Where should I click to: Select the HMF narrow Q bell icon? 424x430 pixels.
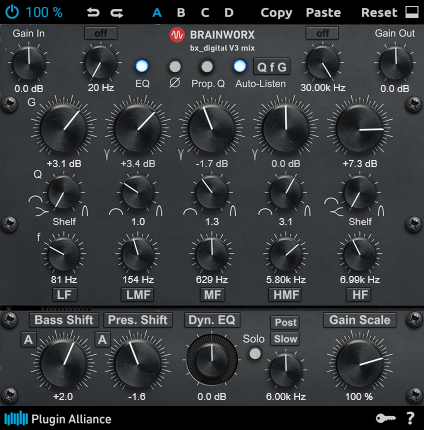[308, 211]
